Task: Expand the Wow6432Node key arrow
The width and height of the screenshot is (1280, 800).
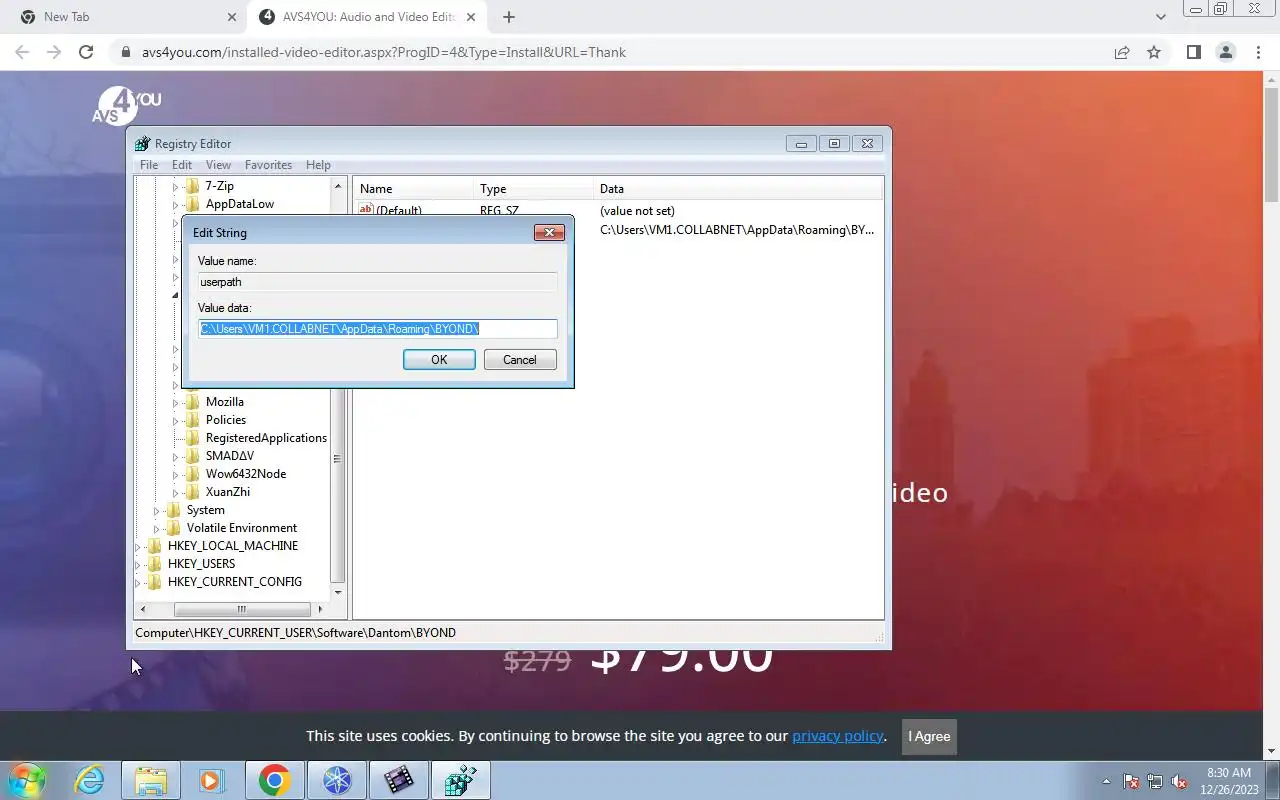Action: [175, 474]
